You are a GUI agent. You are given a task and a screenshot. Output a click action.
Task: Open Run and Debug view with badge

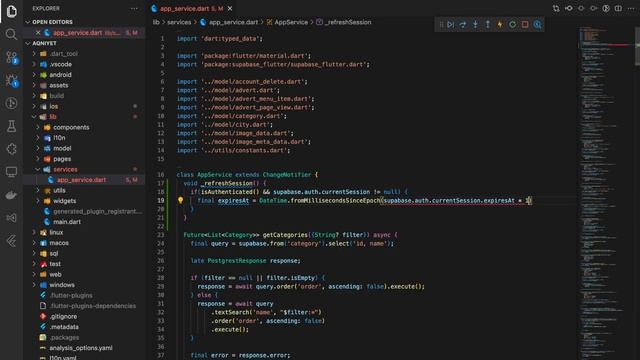(11, 80)
